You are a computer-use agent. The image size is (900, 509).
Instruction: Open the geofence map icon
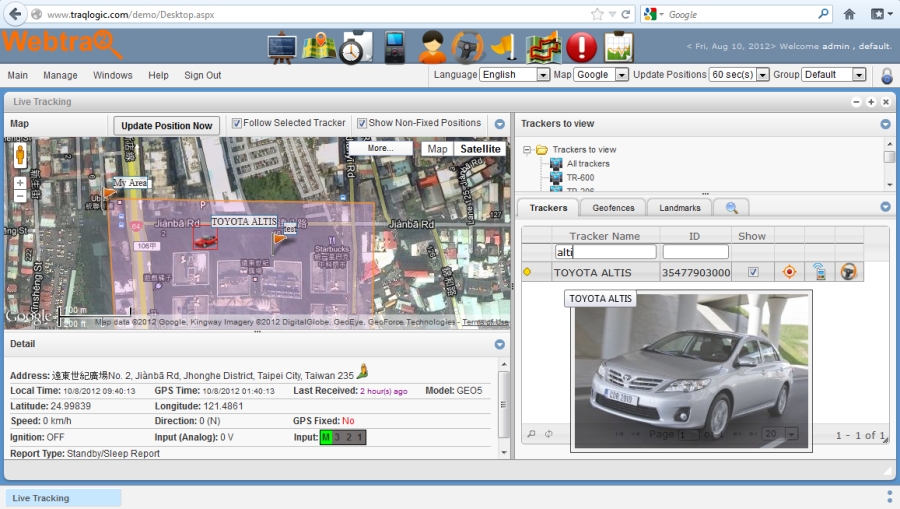[543, 48]
